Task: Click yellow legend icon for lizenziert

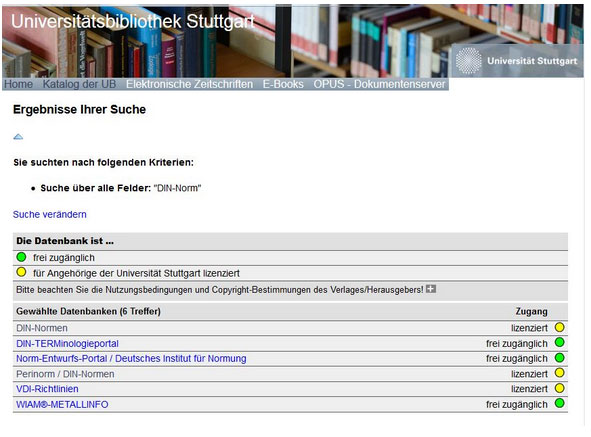Action: click(x=21, y=272)
